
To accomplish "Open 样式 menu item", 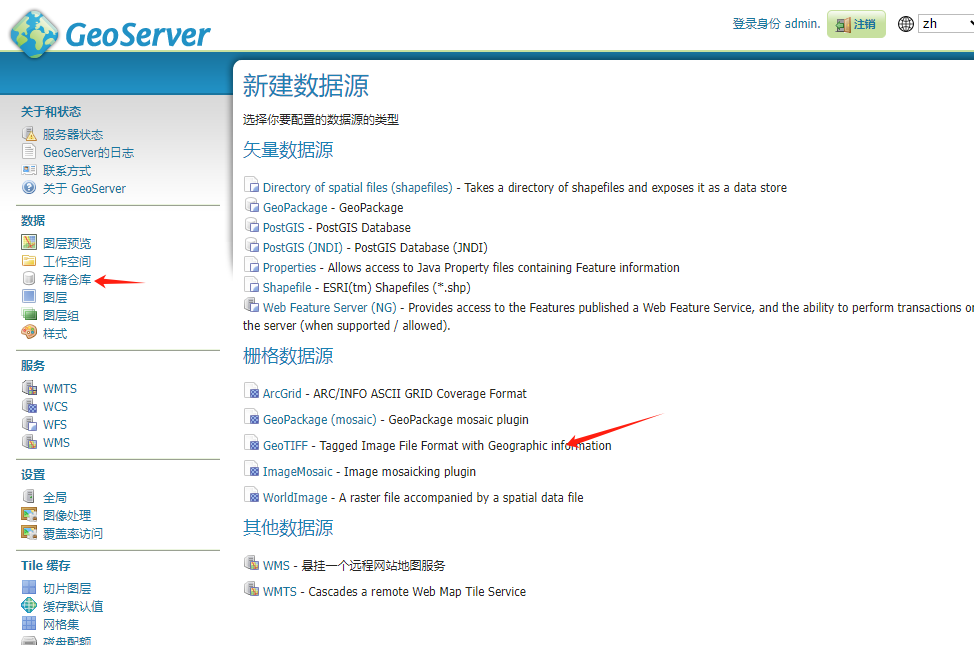I will click(x=55, y=334).
